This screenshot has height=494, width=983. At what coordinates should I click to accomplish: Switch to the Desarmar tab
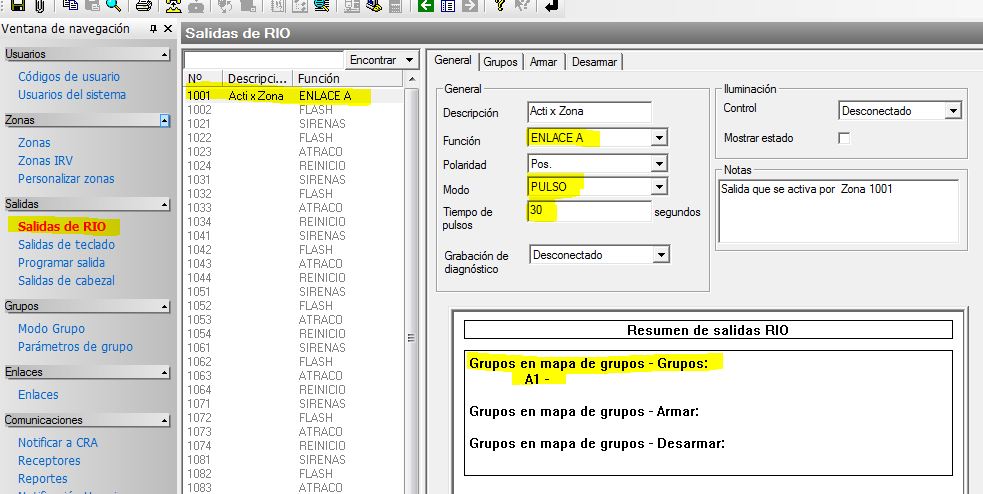point(594,62)
